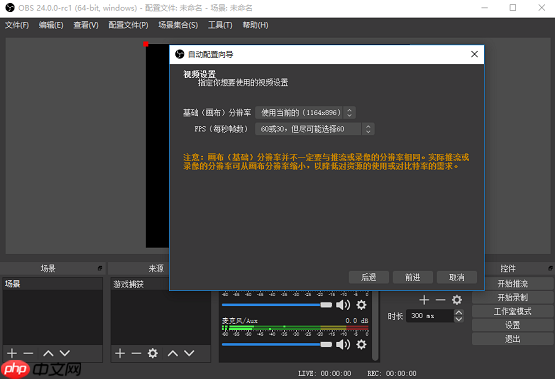Click the mixer panel vertical scrollbar
The width and height of the screenshot is (555, 379).
tap(376, 326)
